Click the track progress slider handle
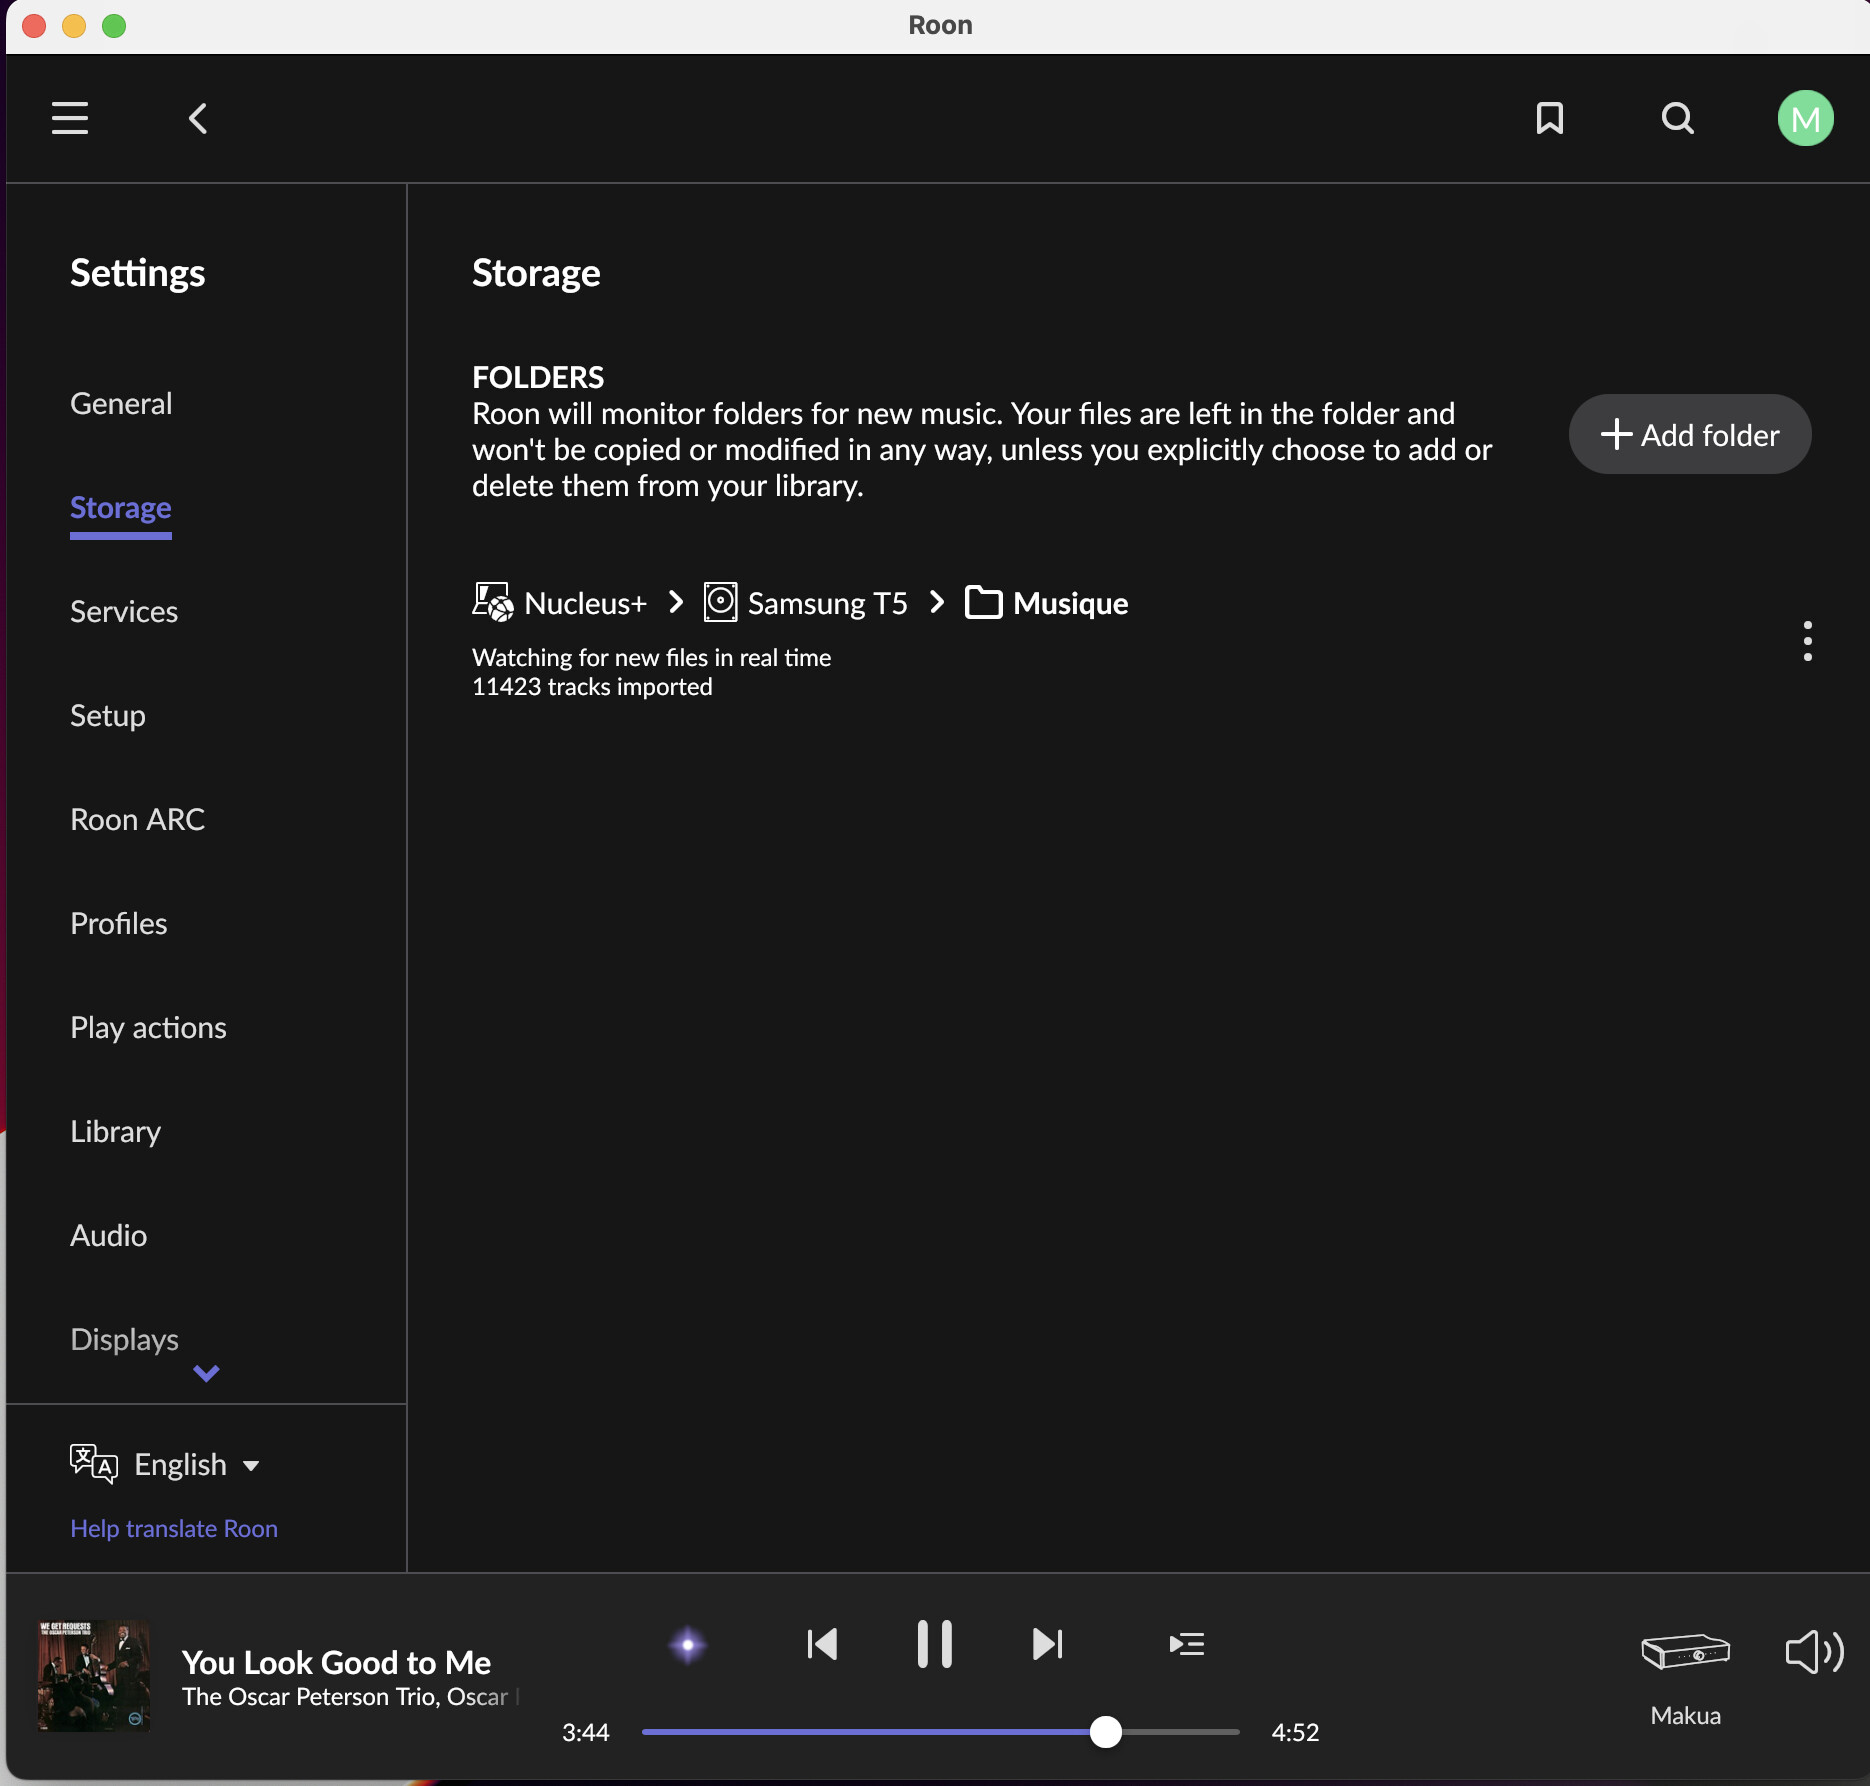The height and width of the screenshot is (1786, 1870). point(1105,1732)
